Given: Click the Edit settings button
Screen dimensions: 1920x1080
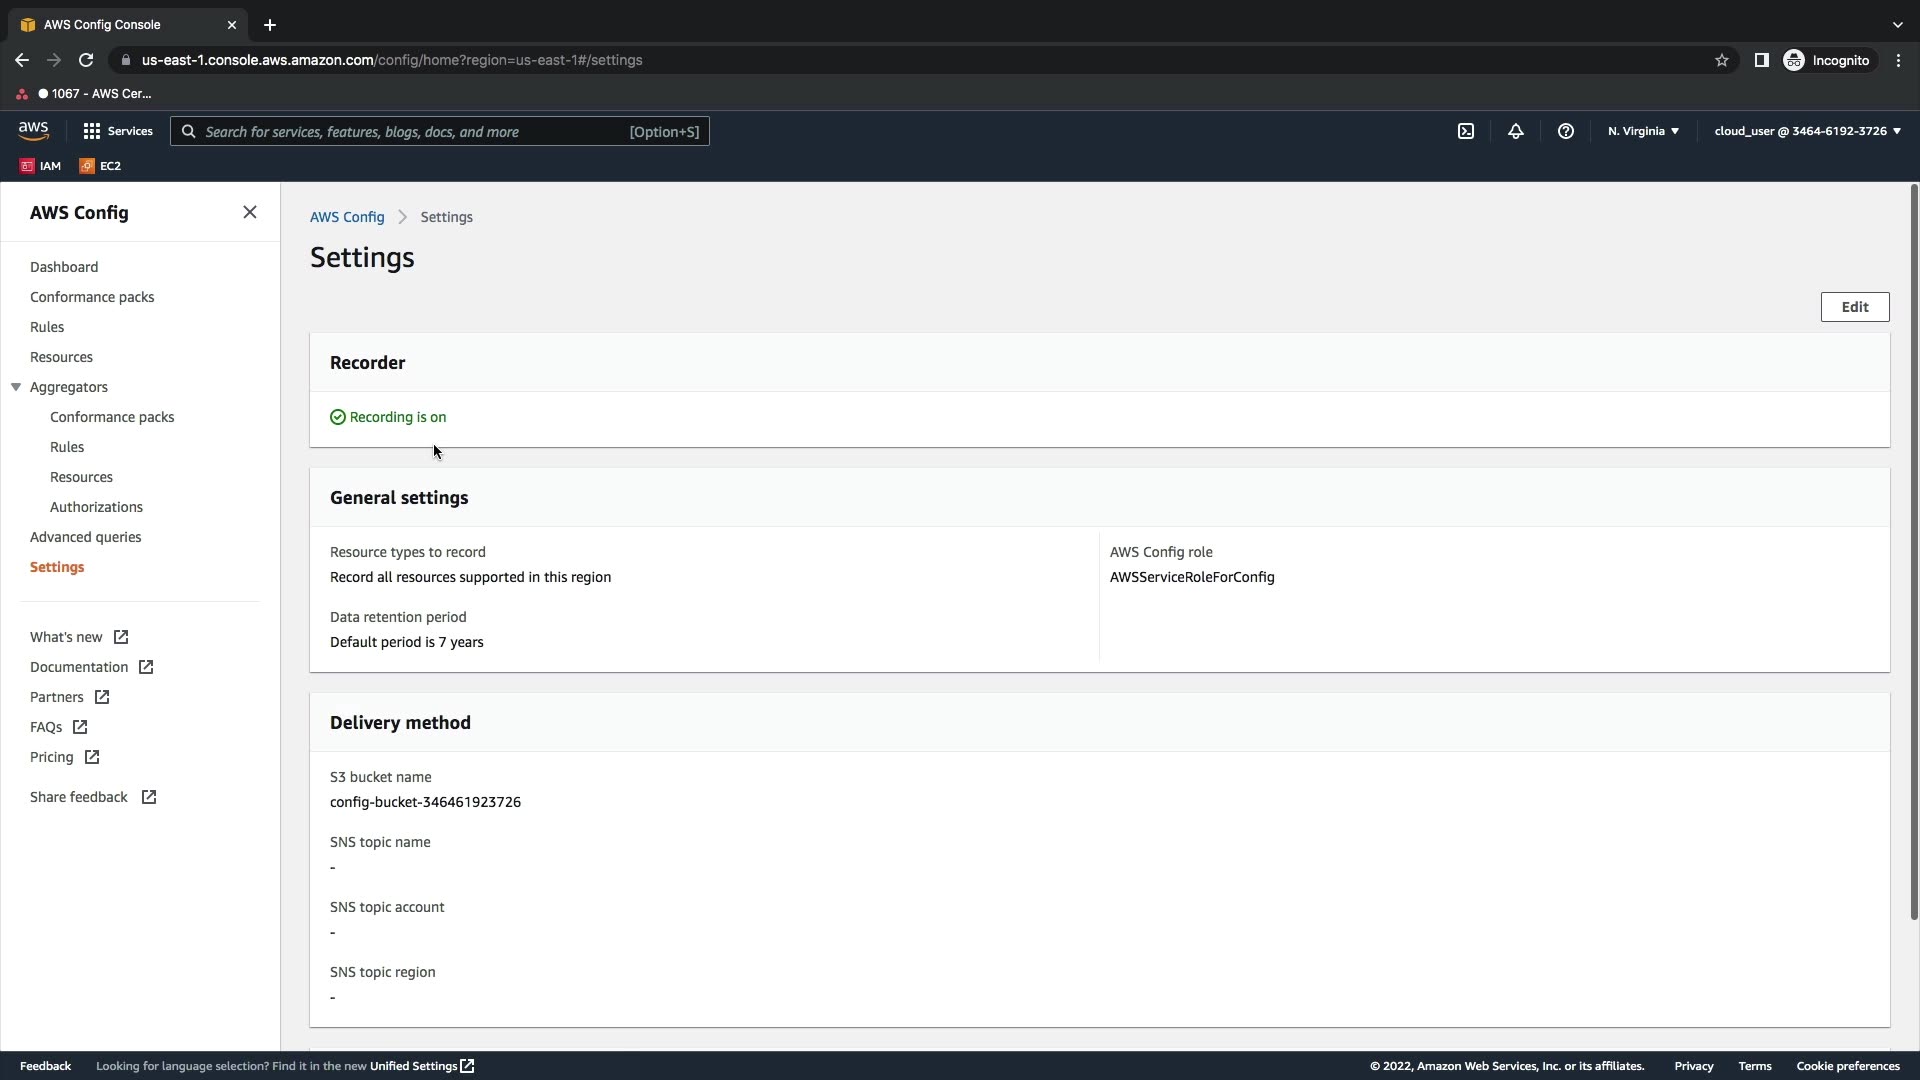Looking at the screenshot, I should [1854, 307].
